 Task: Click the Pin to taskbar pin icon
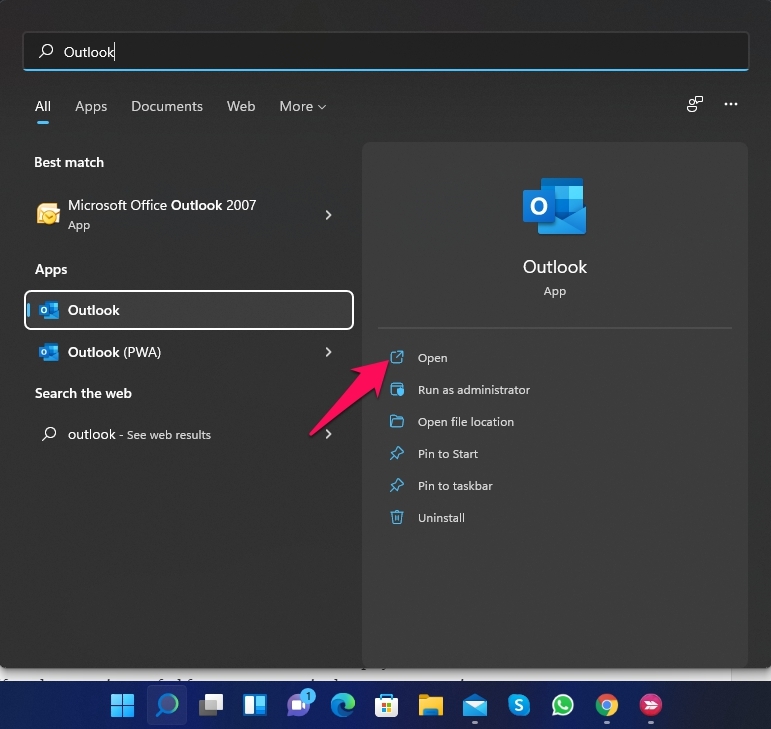(x=397, y=486)
